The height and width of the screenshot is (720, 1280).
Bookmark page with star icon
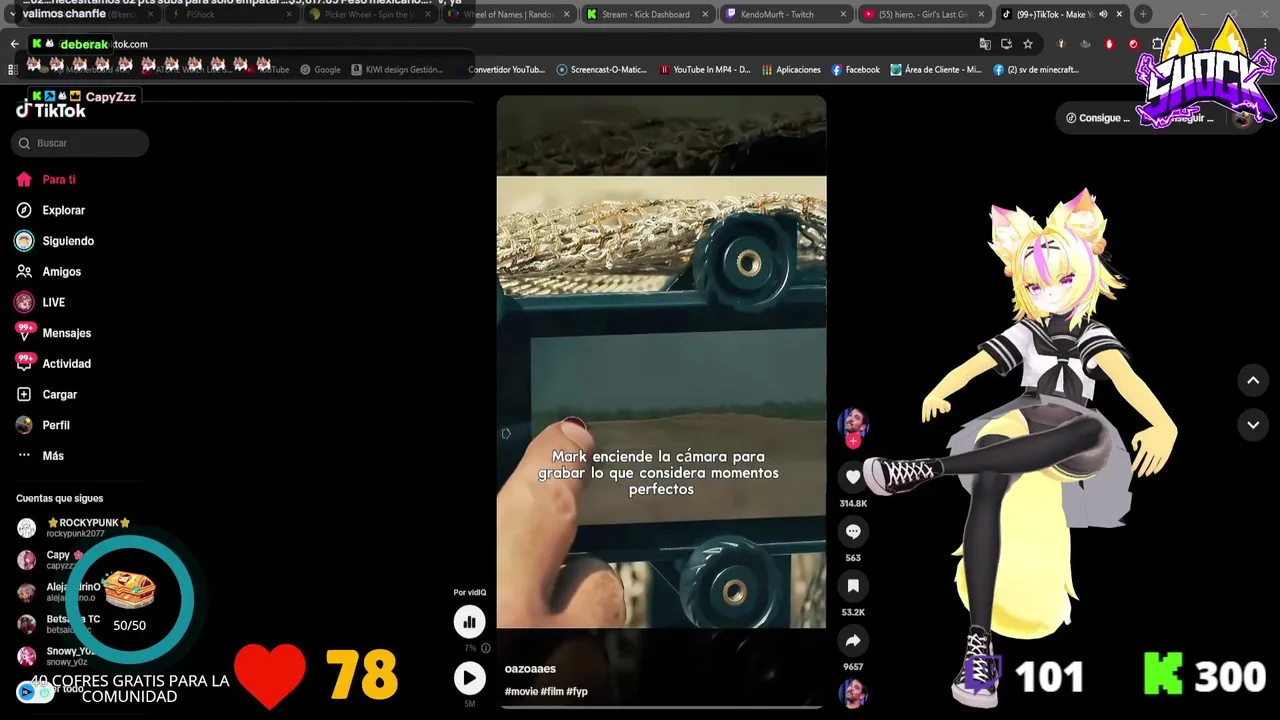[1027, 44]
